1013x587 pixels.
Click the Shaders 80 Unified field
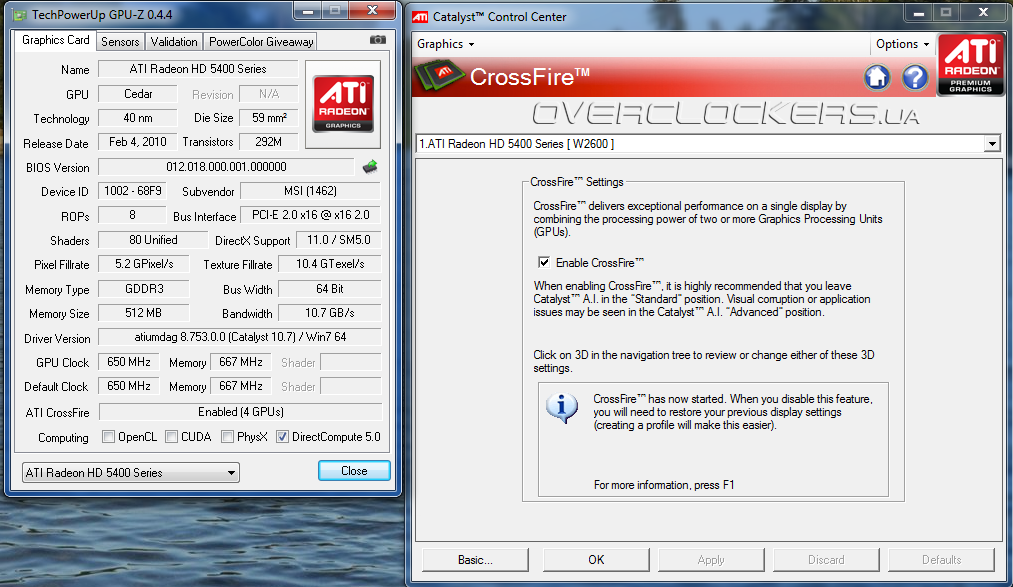(x=153, y=240)
